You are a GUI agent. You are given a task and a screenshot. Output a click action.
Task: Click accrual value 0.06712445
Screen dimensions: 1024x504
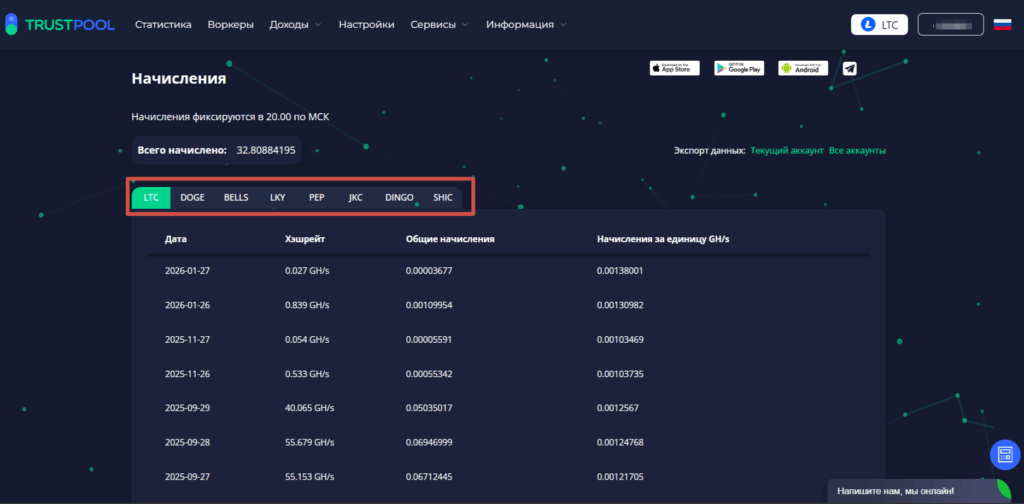[x=429, y=477]
